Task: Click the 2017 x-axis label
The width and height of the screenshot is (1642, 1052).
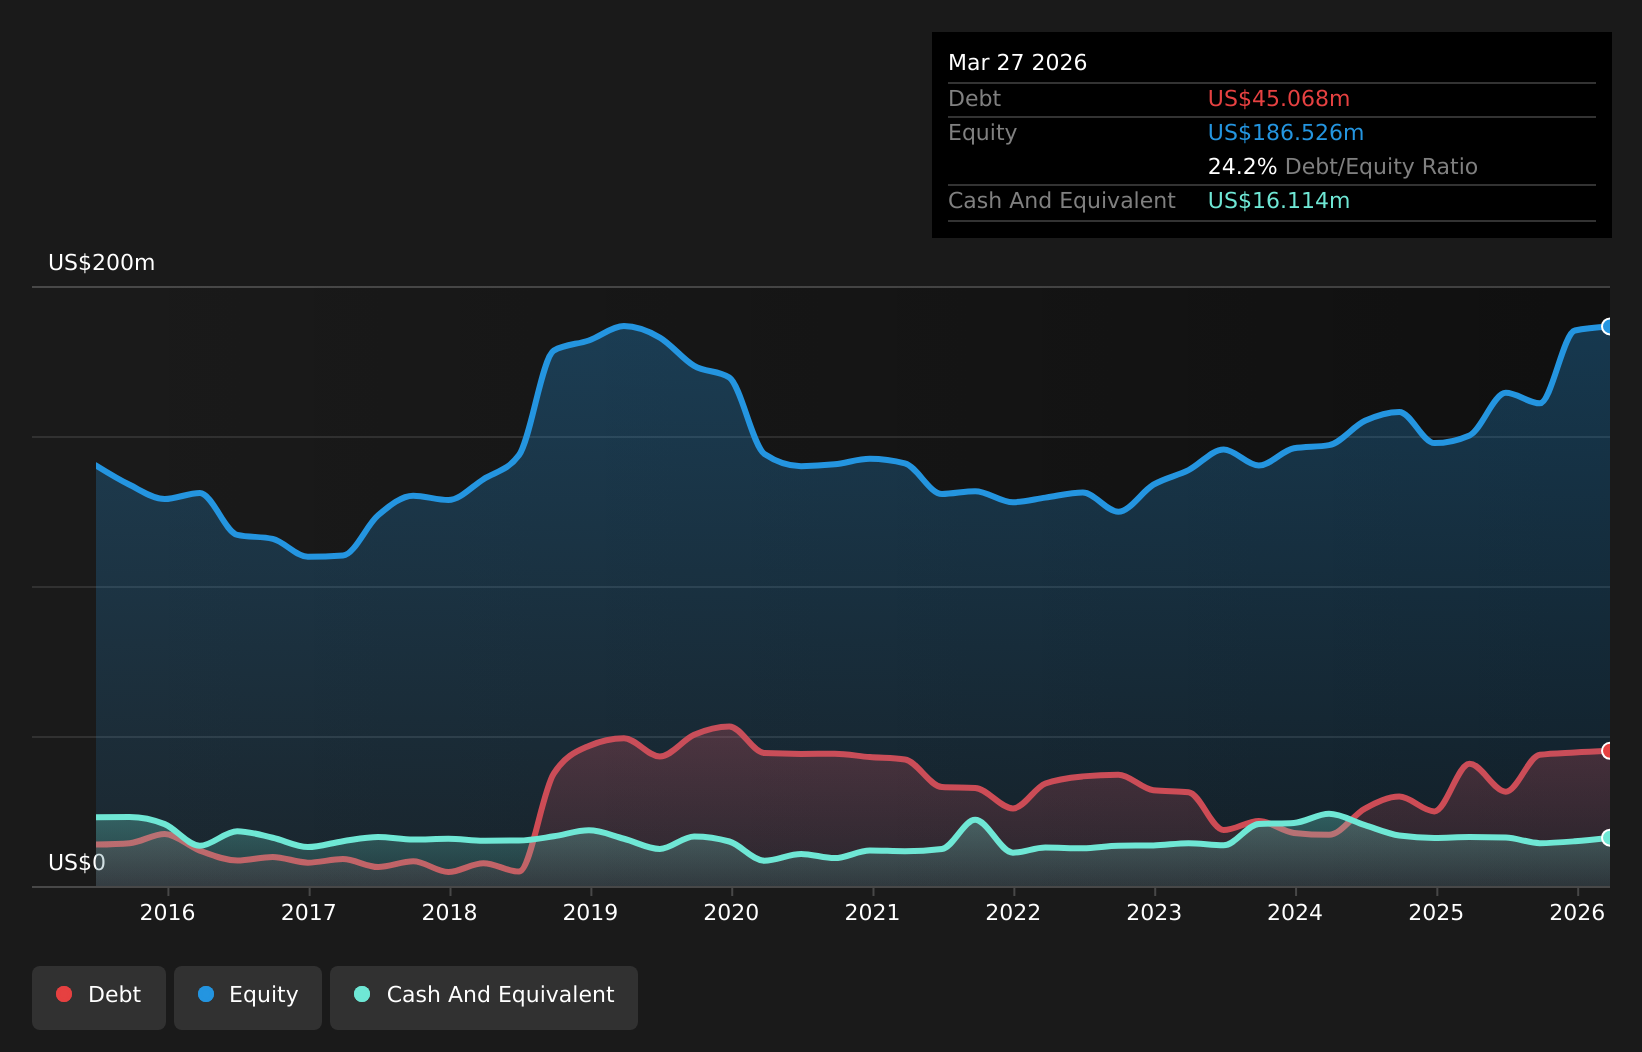Action: point(309,912)
